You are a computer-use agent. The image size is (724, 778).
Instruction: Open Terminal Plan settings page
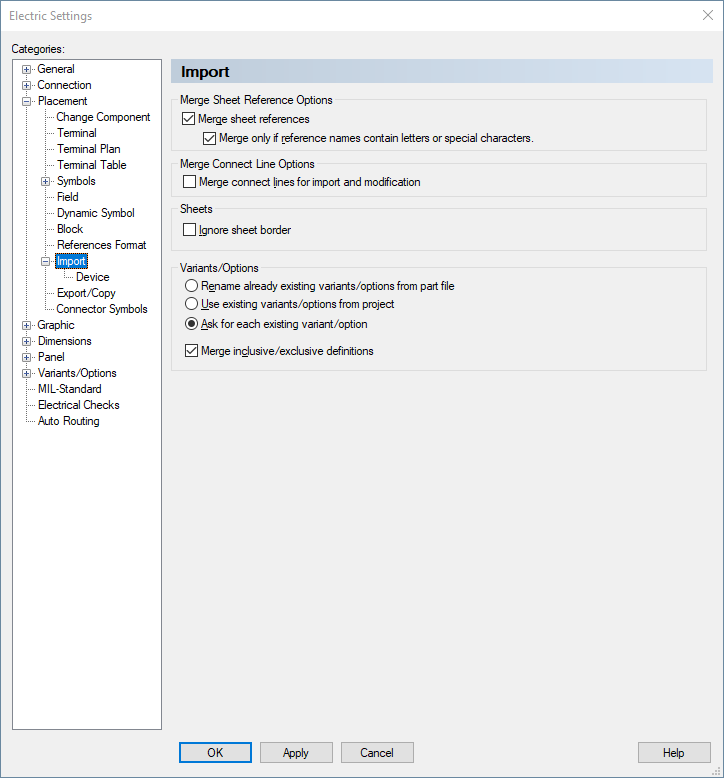(x=89, y=149)
